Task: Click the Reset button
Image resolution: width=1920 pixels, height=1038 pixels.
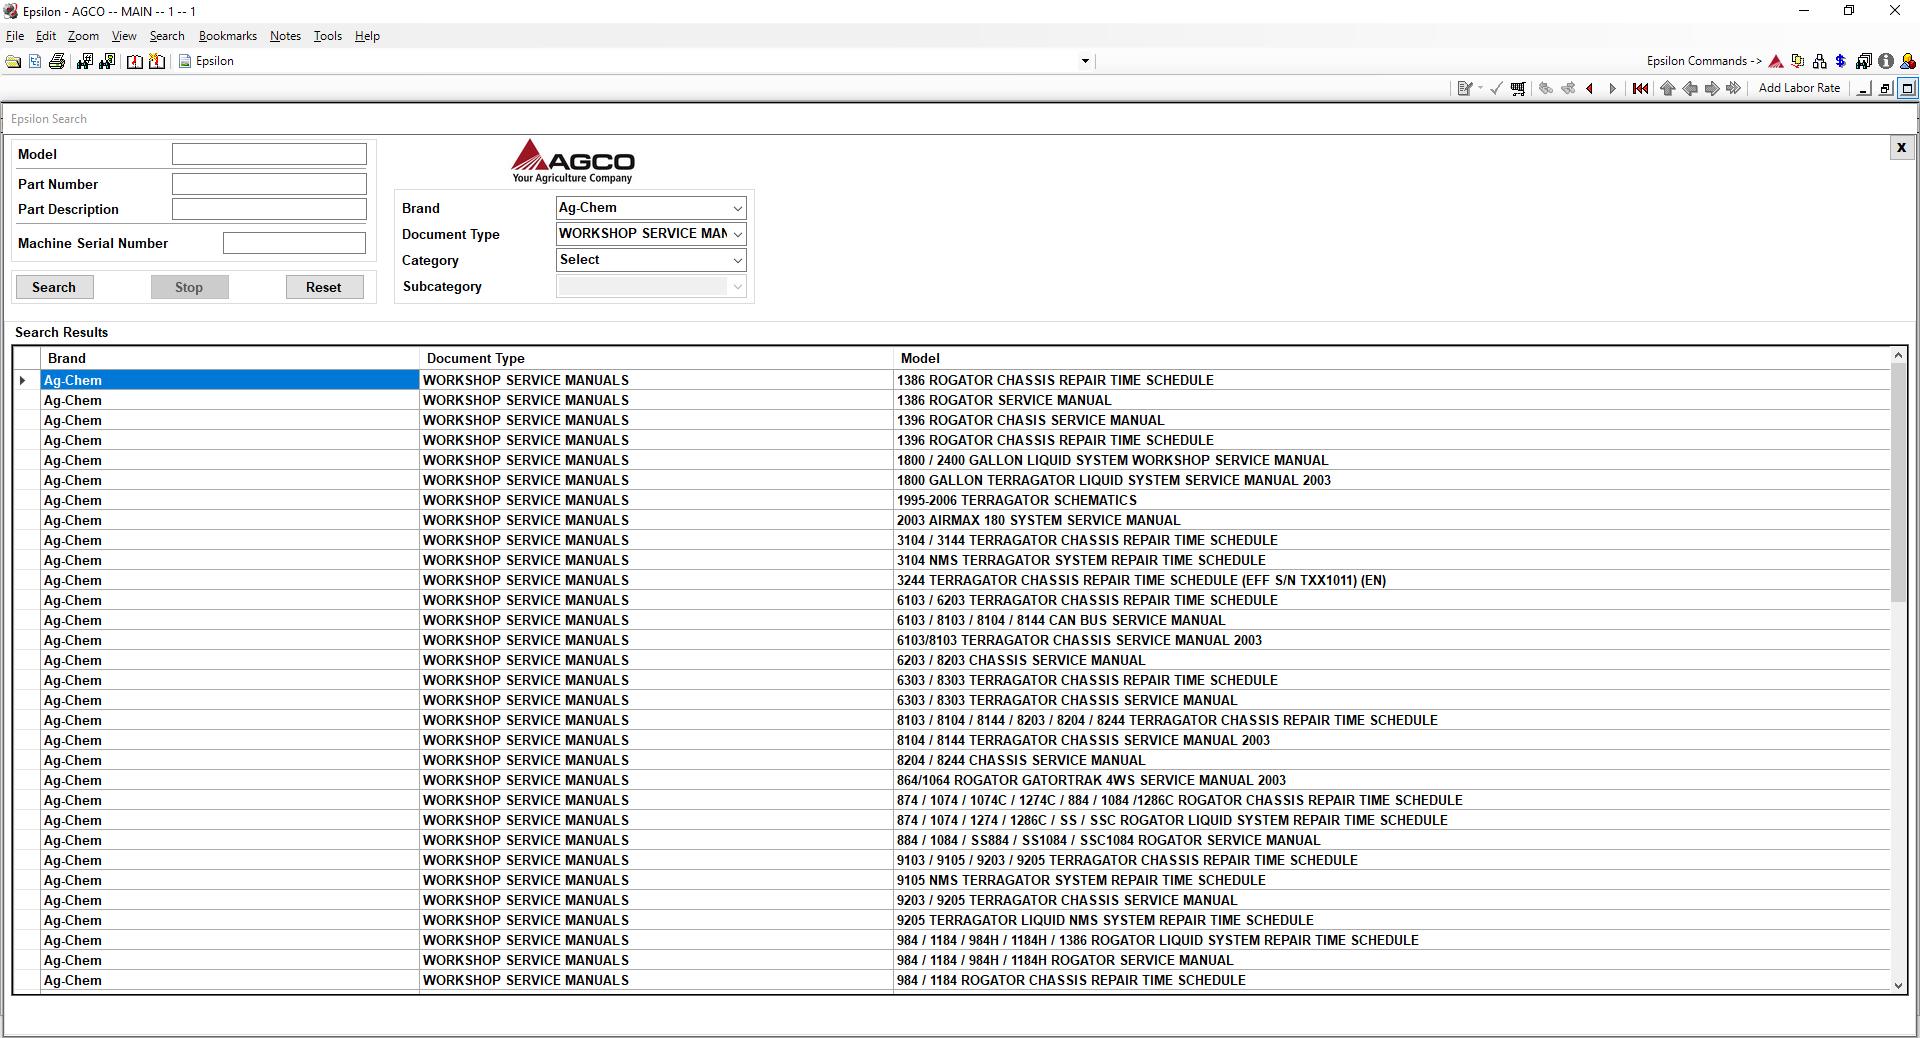Action: pyautogui.click(x=323, y=287)
